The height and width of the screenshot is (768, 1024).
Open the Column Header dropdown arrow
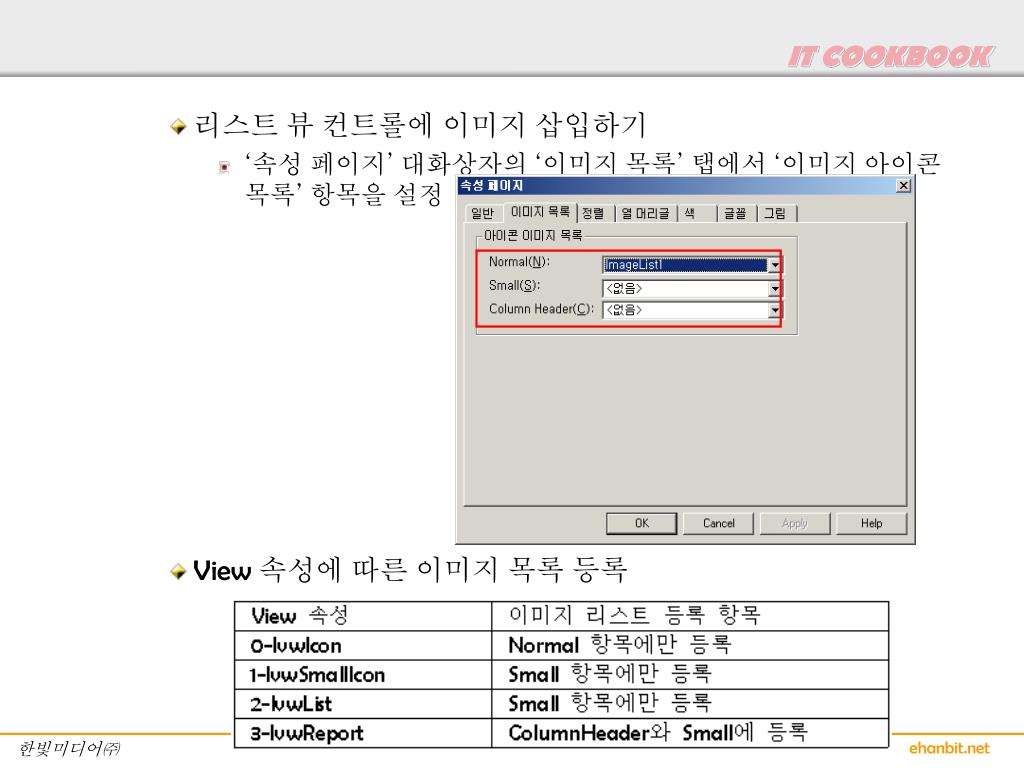point(774,310)
